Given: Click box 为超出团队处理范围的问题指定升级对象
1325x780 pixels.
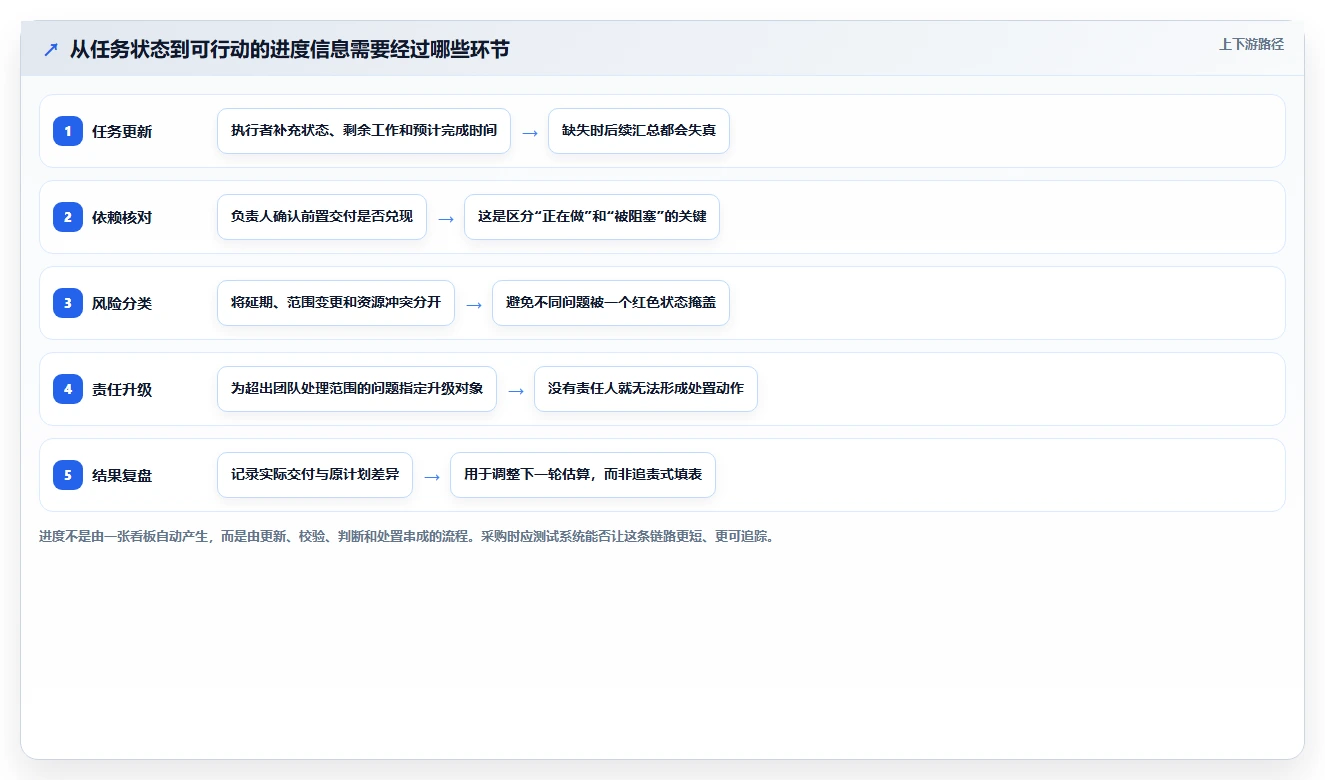Looking at the screenshot, I should click(357, 389).
